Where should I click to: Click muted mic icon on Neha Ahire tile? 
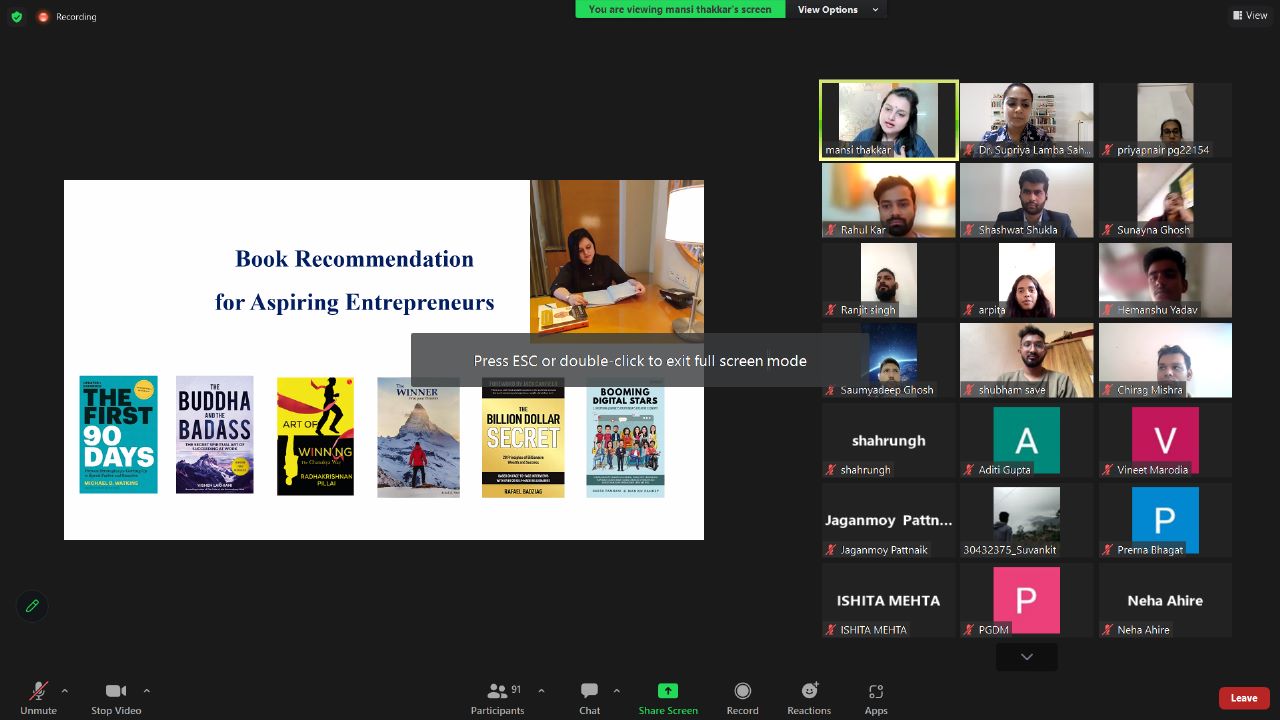1108,630
